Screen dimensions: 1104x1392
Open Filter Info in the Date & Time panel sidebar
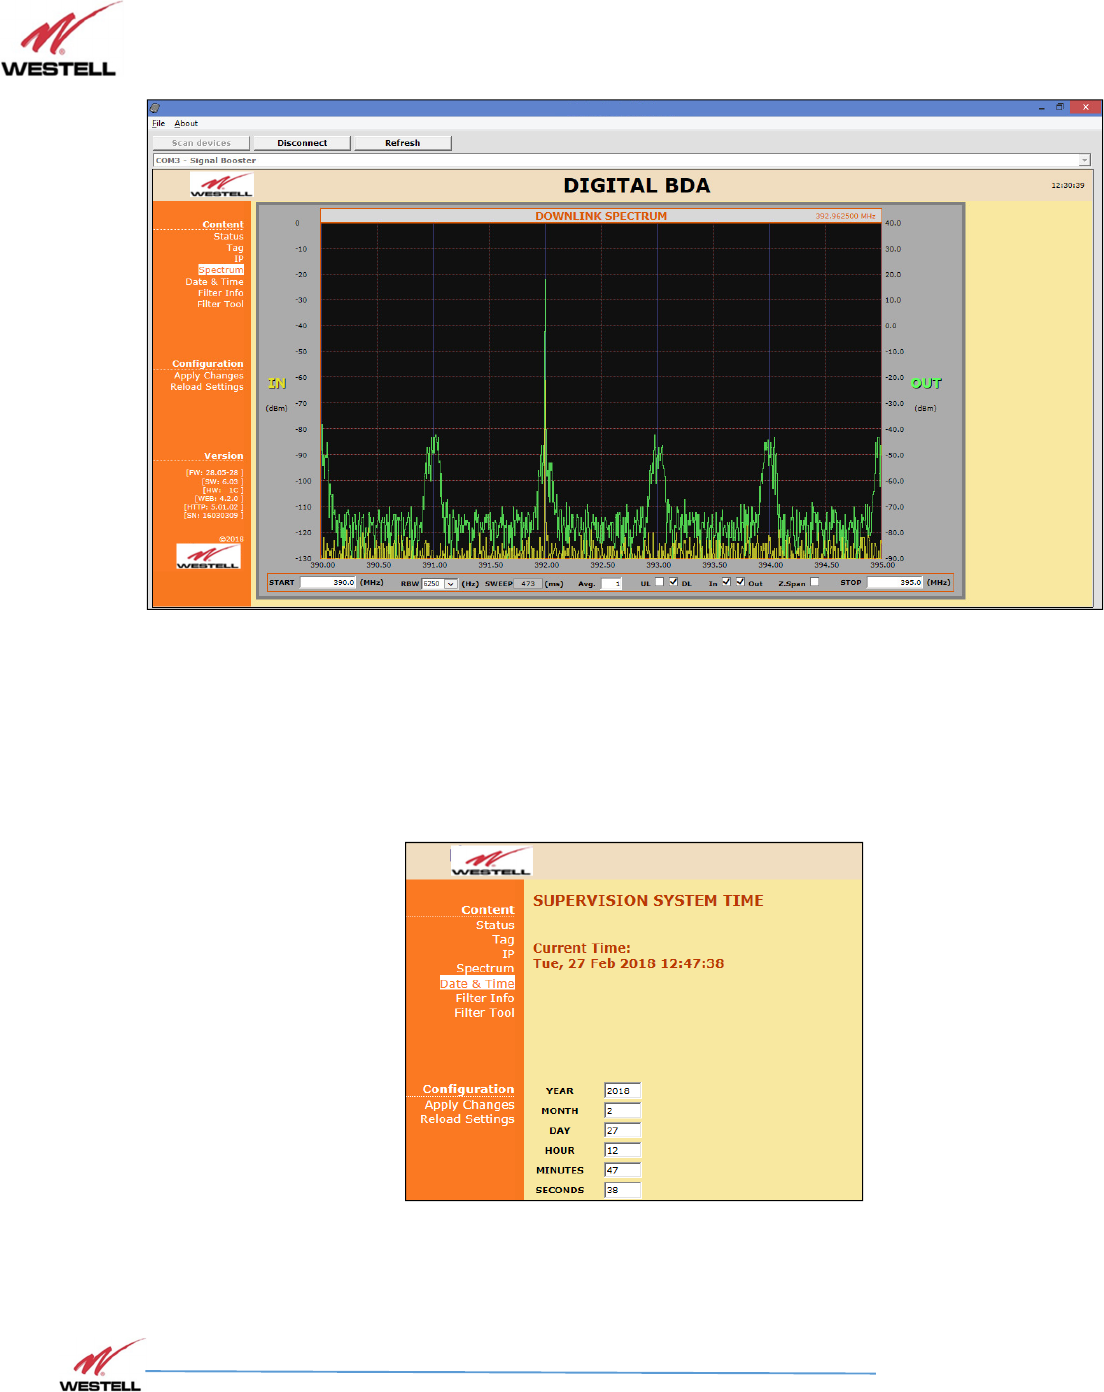point(485,998)
